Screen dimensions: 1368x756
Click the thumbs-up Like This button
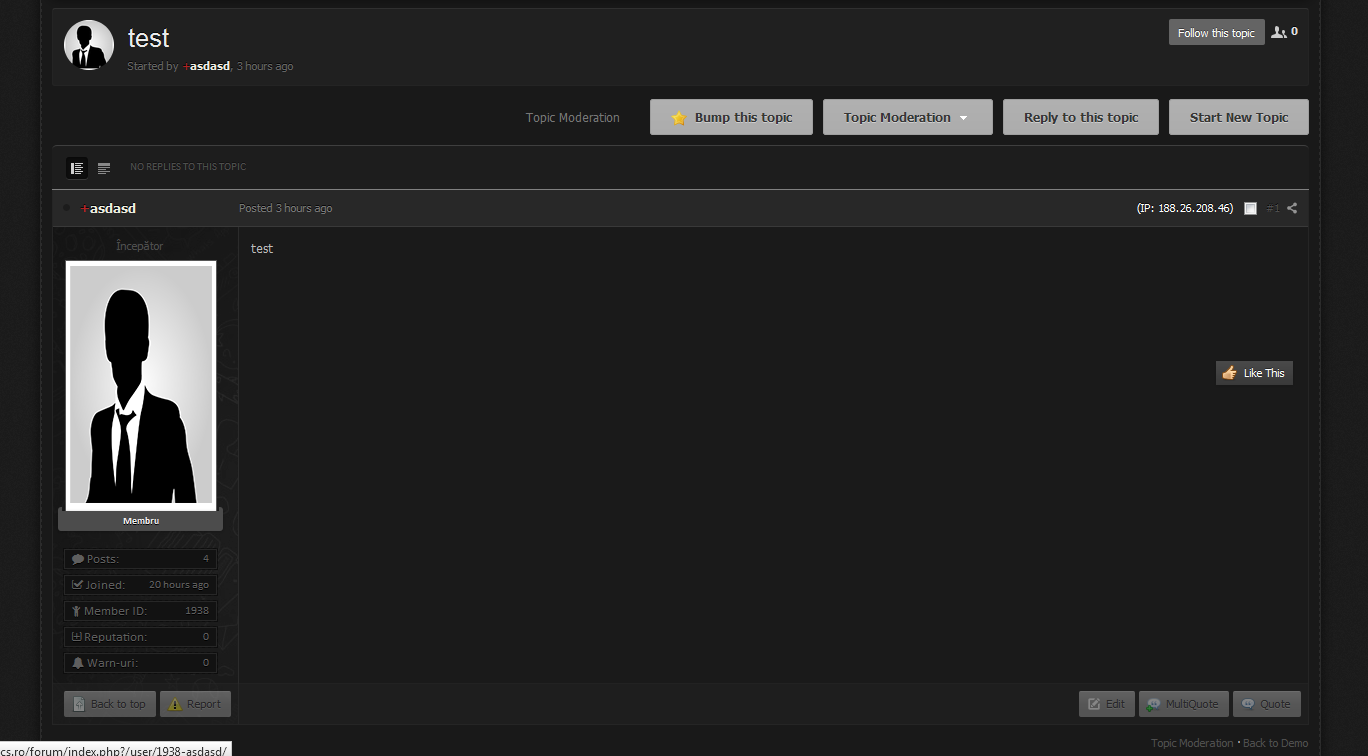click(x=1254, y=373)
